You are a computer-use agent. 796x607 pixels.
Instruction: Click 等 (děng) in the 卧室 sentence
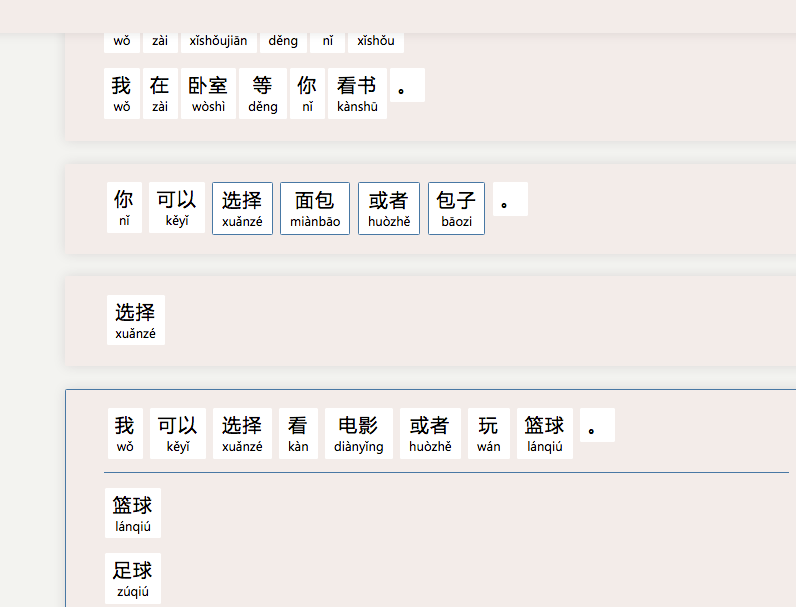coord(263,94)
